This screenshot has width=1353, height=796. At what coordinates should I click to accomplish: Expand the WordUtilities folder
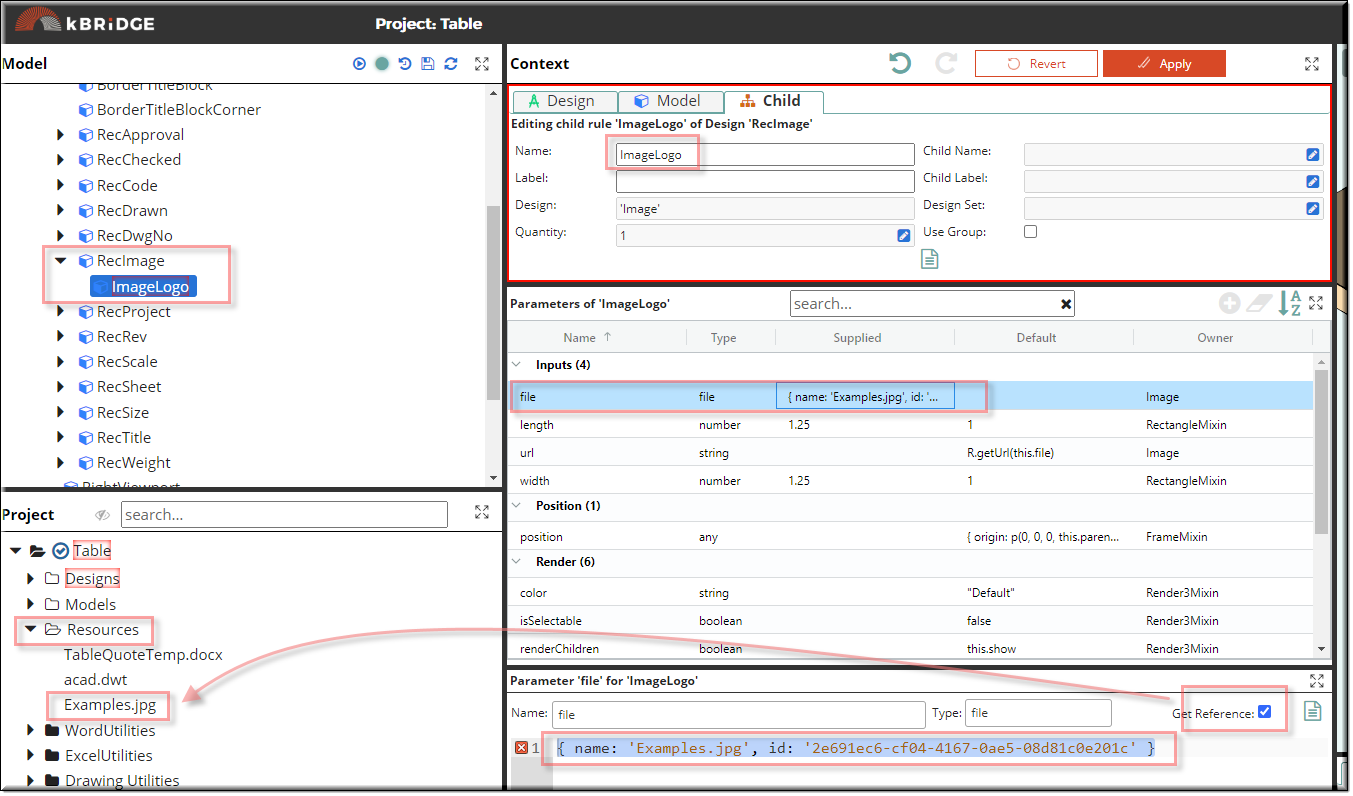31,731
